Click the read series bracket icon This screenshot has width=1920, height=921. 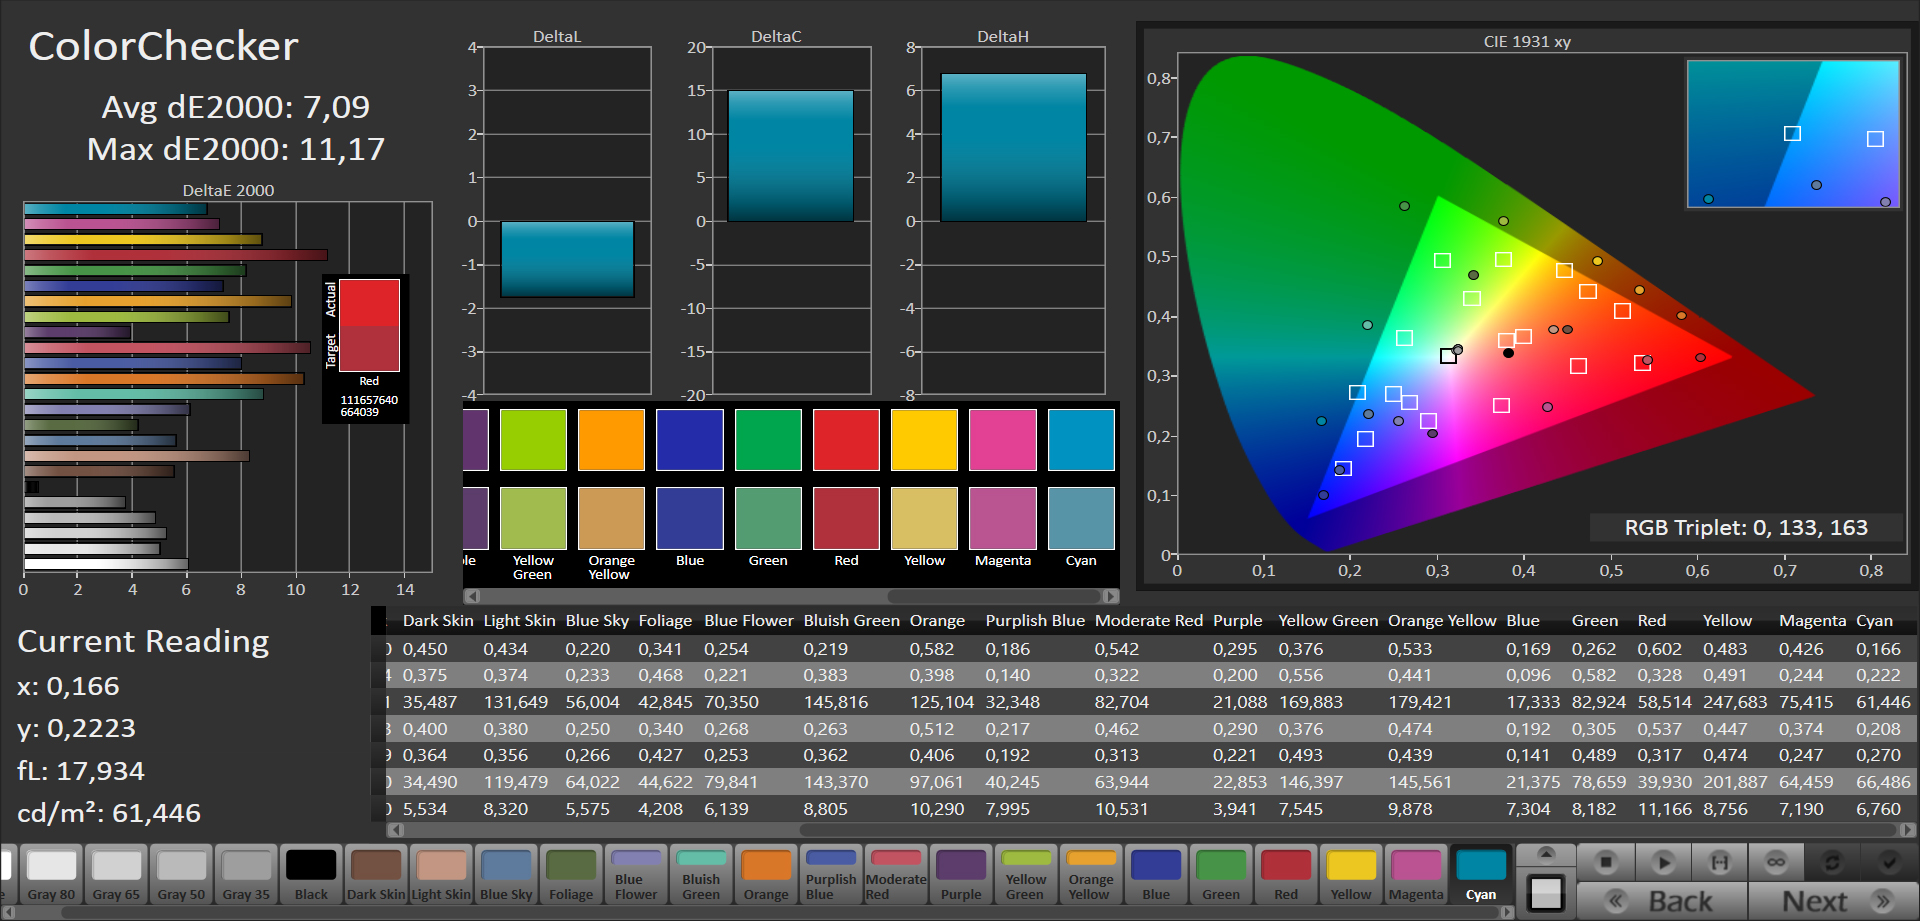tap(1719, 862)
